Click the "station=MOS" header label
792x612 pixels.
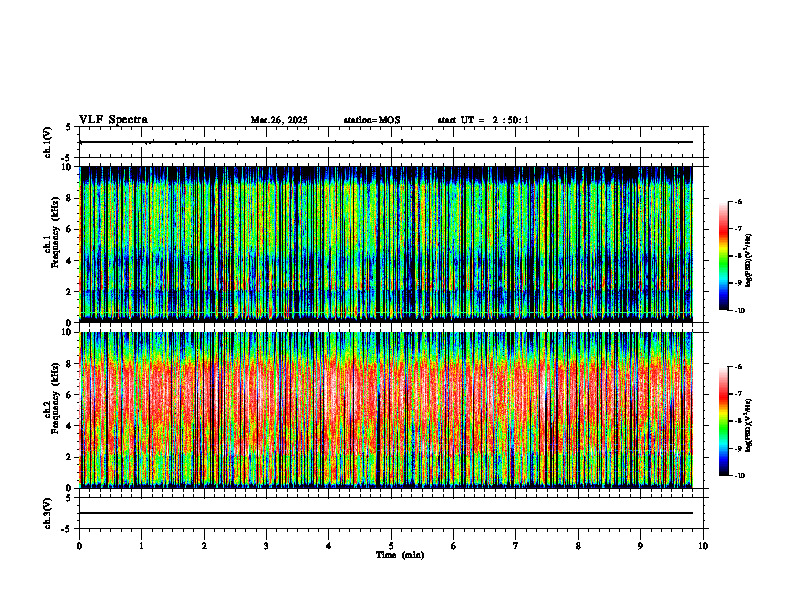(x=372, y=120)
